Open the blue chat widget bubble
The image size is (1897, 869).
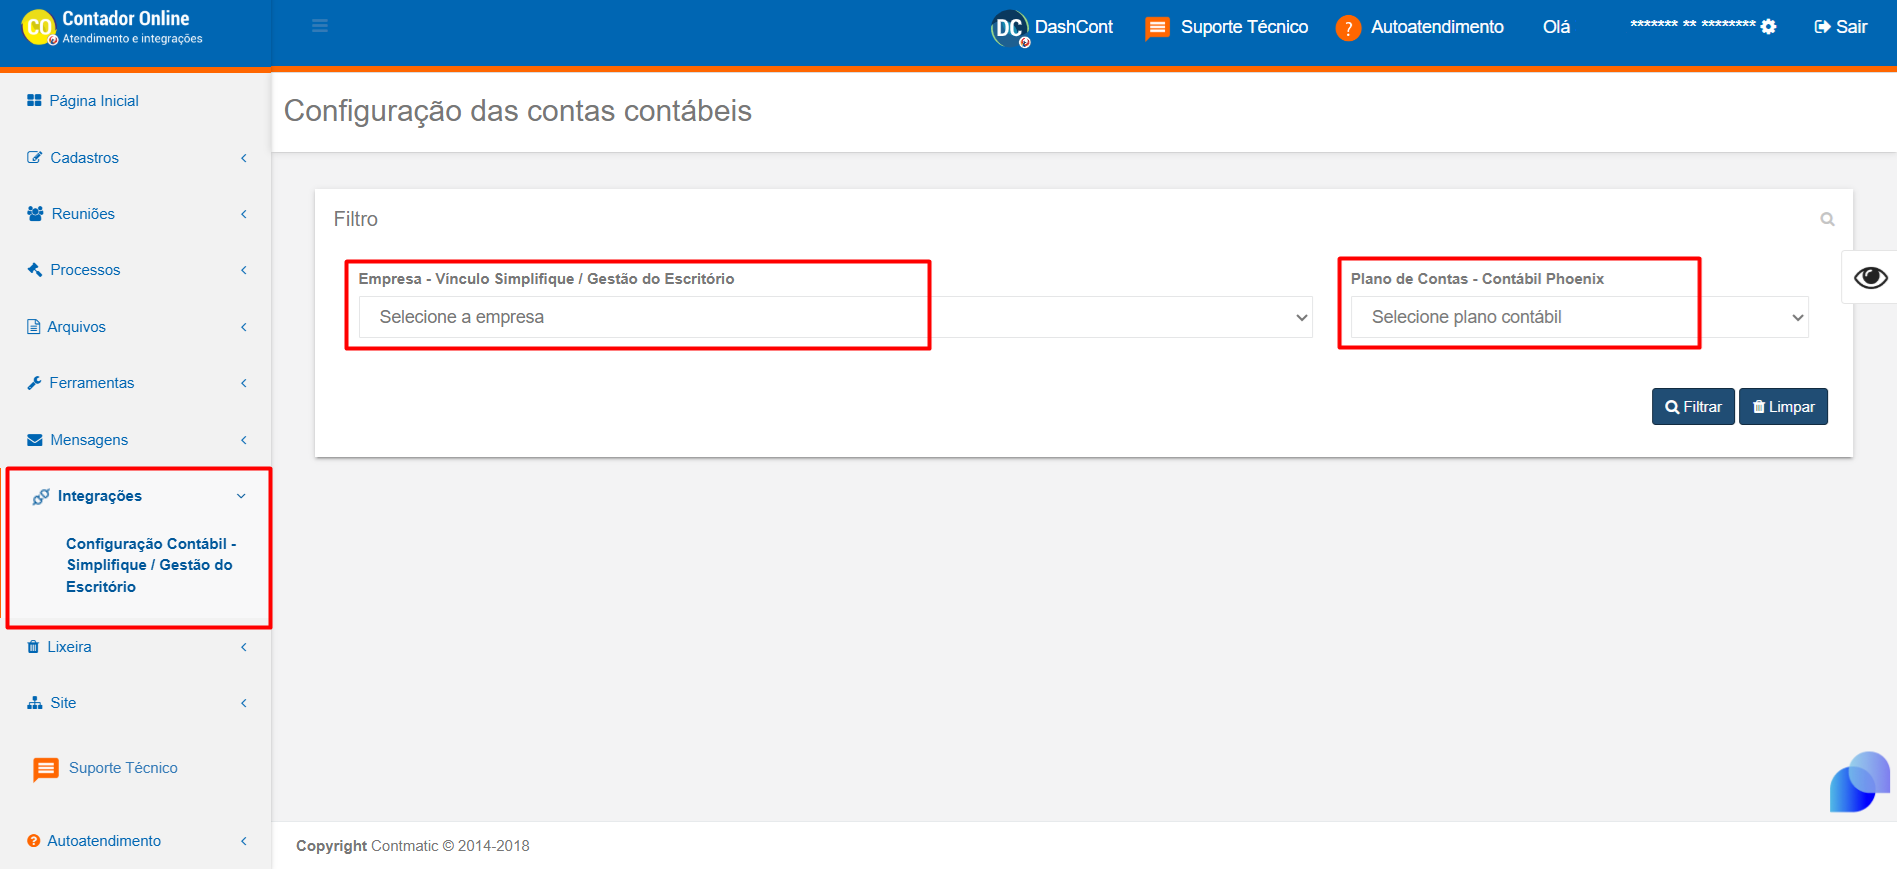[x=1860, y=783]
